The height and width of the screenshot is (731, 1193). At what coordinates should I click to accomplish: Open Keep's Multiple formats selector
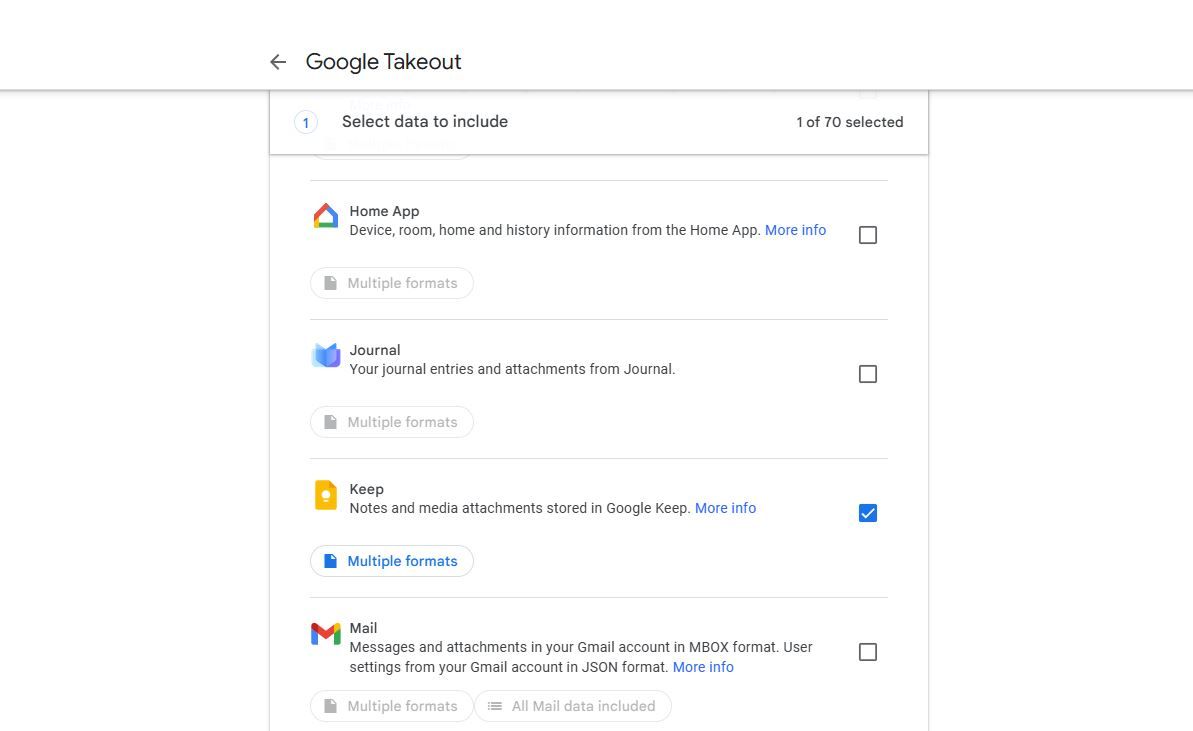(391, 561)
